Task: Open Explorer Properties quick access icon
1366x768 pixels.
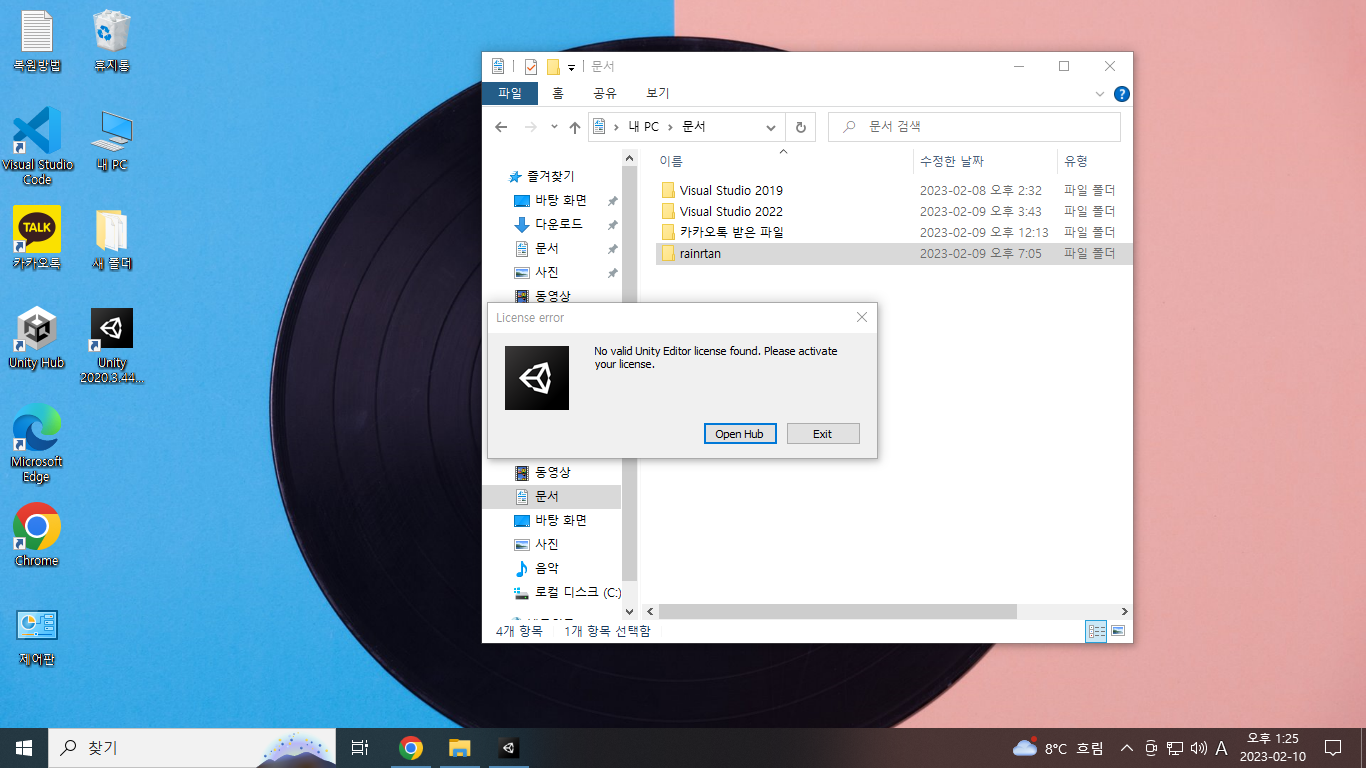Action: pyautogui.click(x=531, y=66)
